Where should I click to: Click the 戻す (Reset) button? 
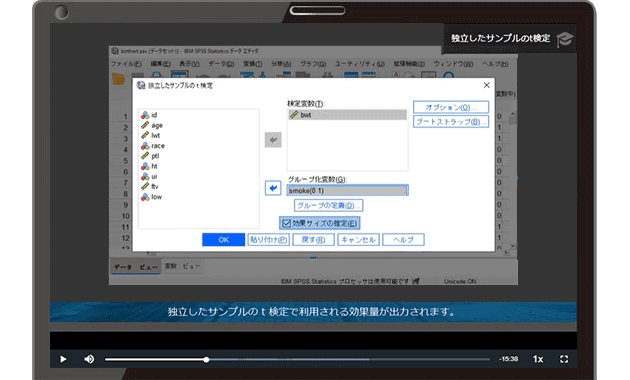tap(313, 240)
